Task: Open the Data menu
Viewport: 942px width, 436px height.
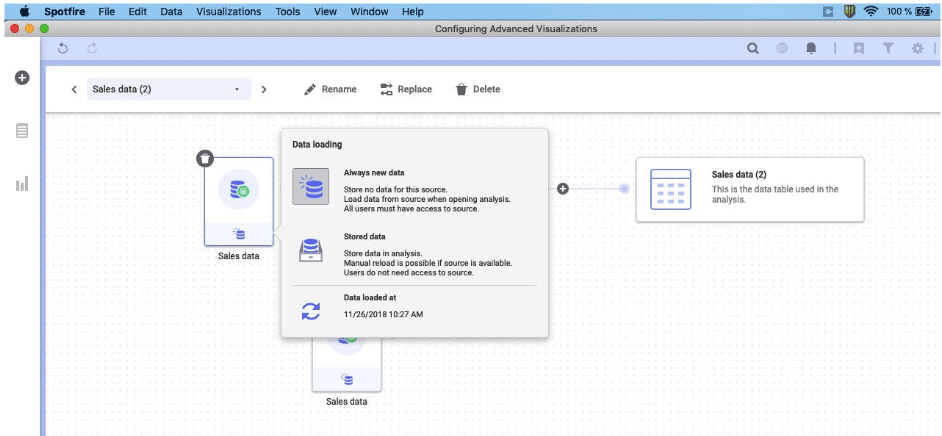Action: click(x=171, y=11)
